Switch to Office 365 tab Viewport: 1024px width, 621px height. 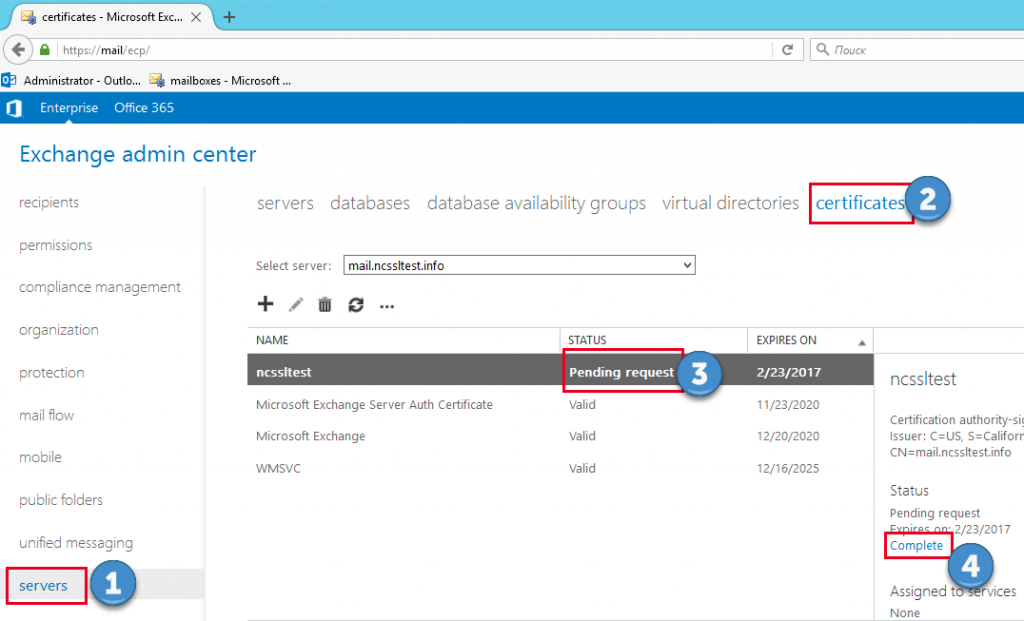click(x=144, y=108)
